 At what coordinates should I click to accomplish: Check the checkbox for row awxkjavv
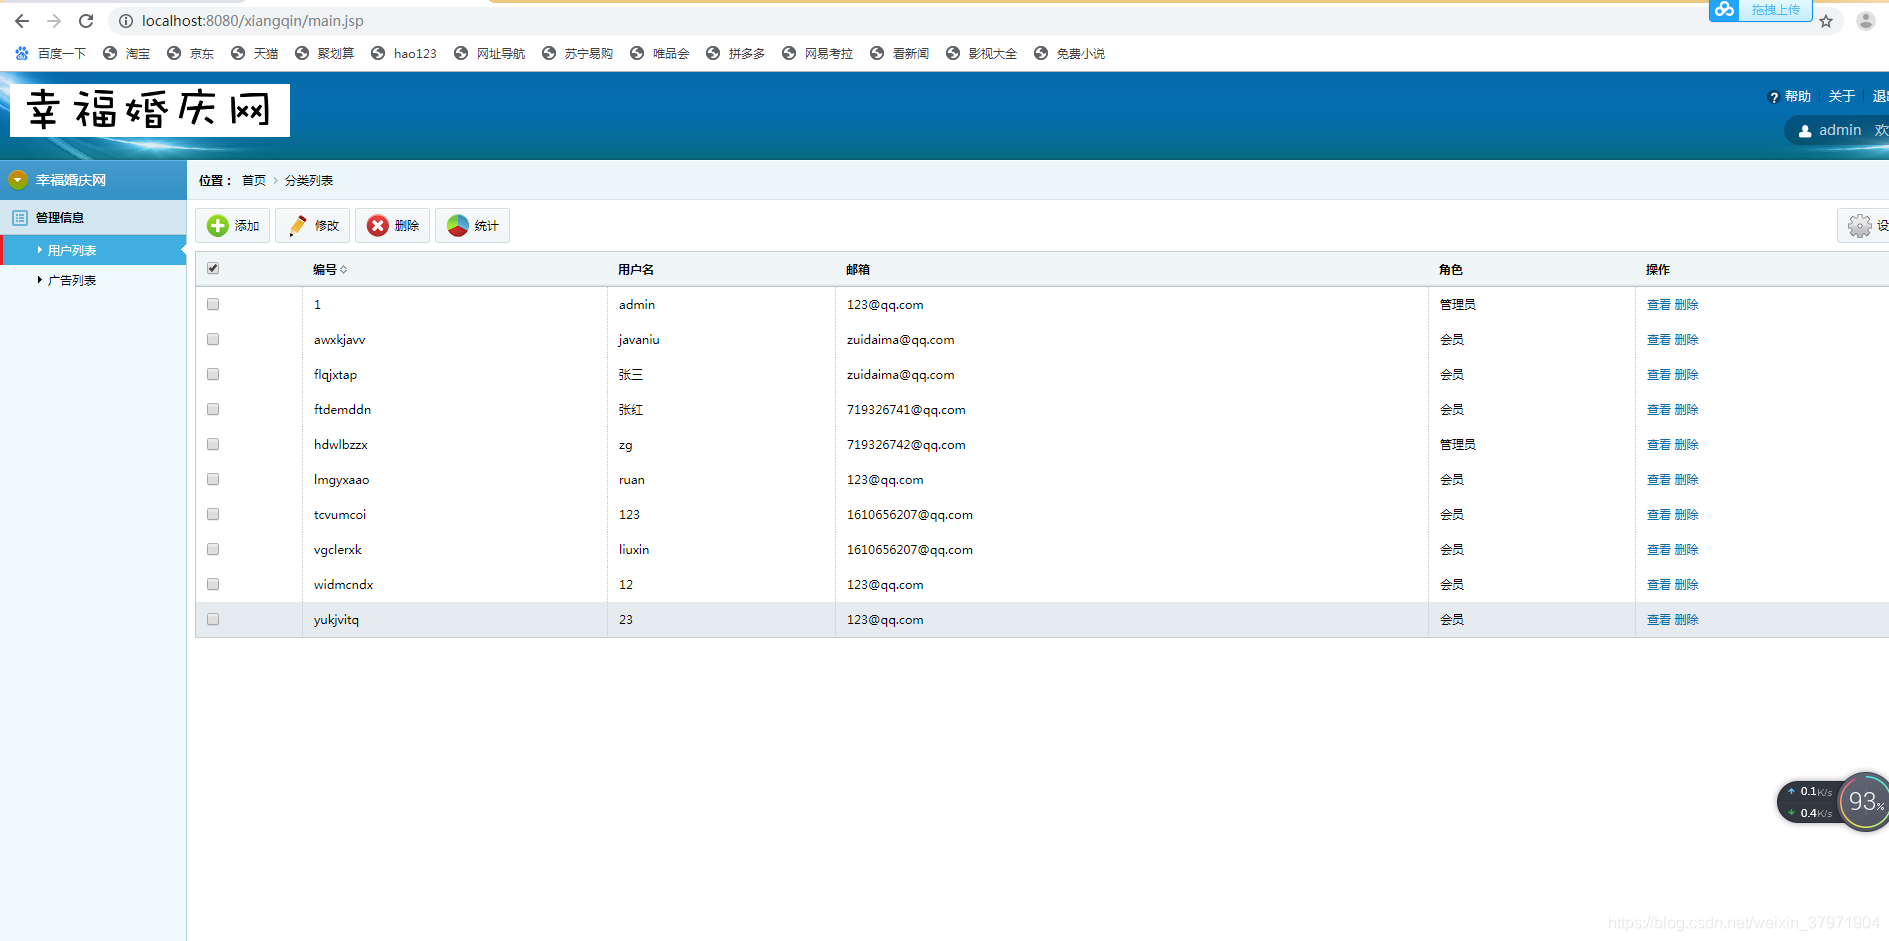point(213,339)
